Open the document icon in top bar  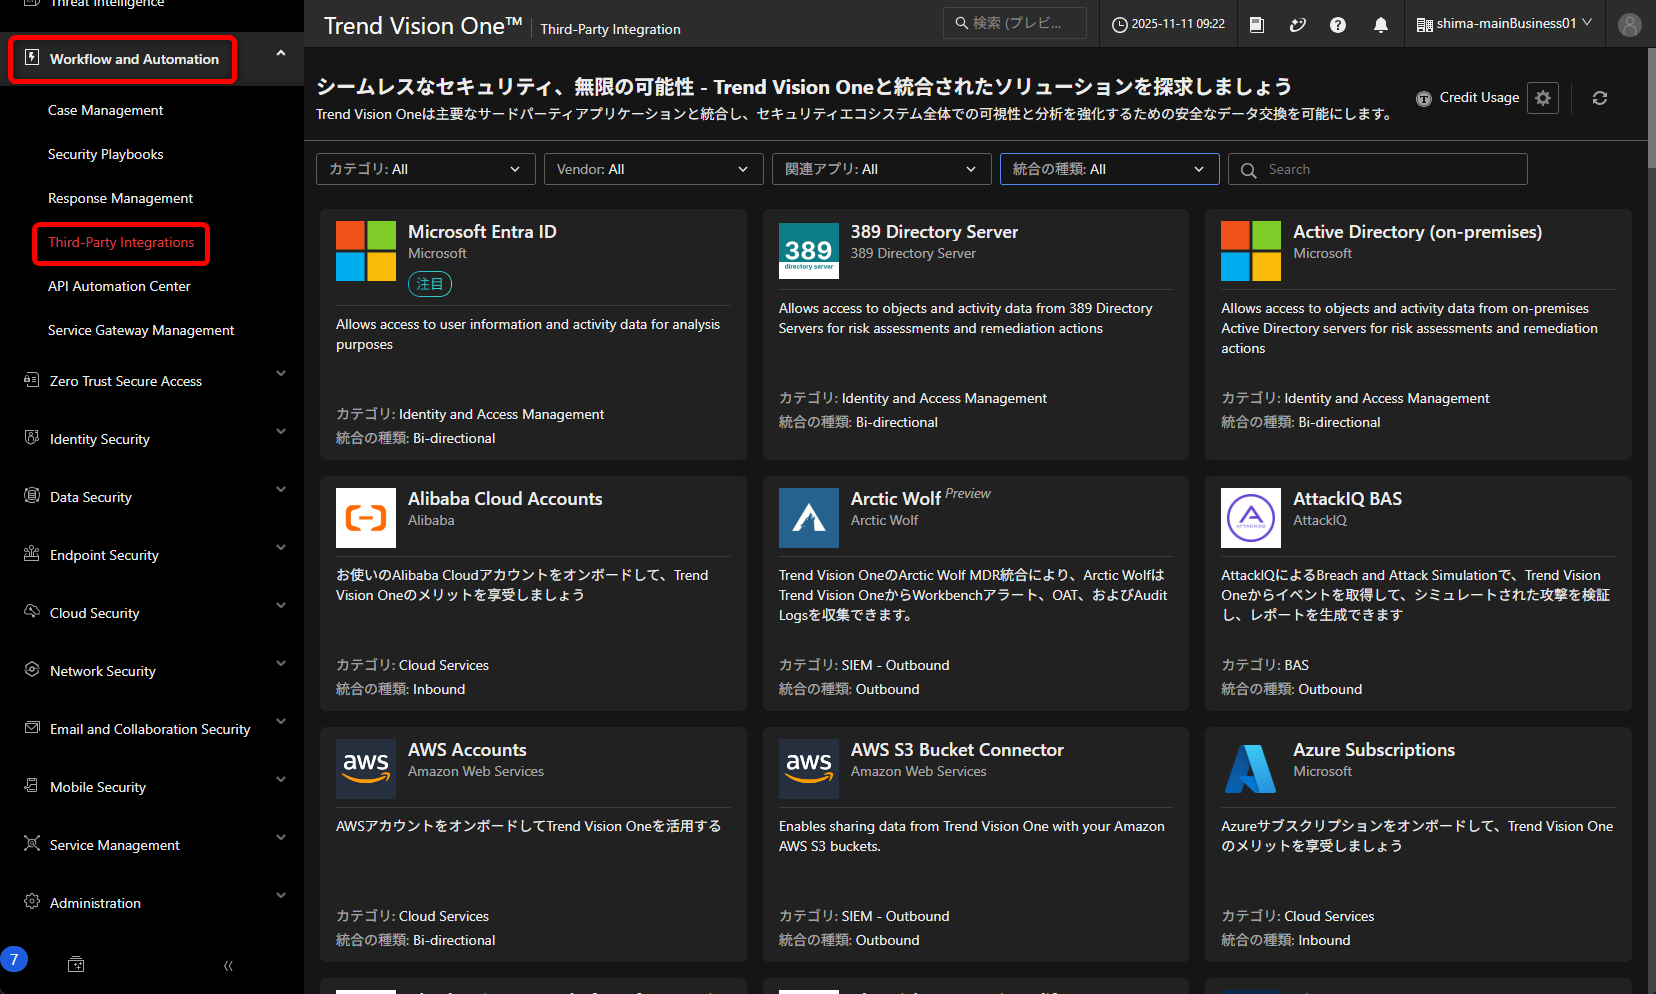point(1257,25)
